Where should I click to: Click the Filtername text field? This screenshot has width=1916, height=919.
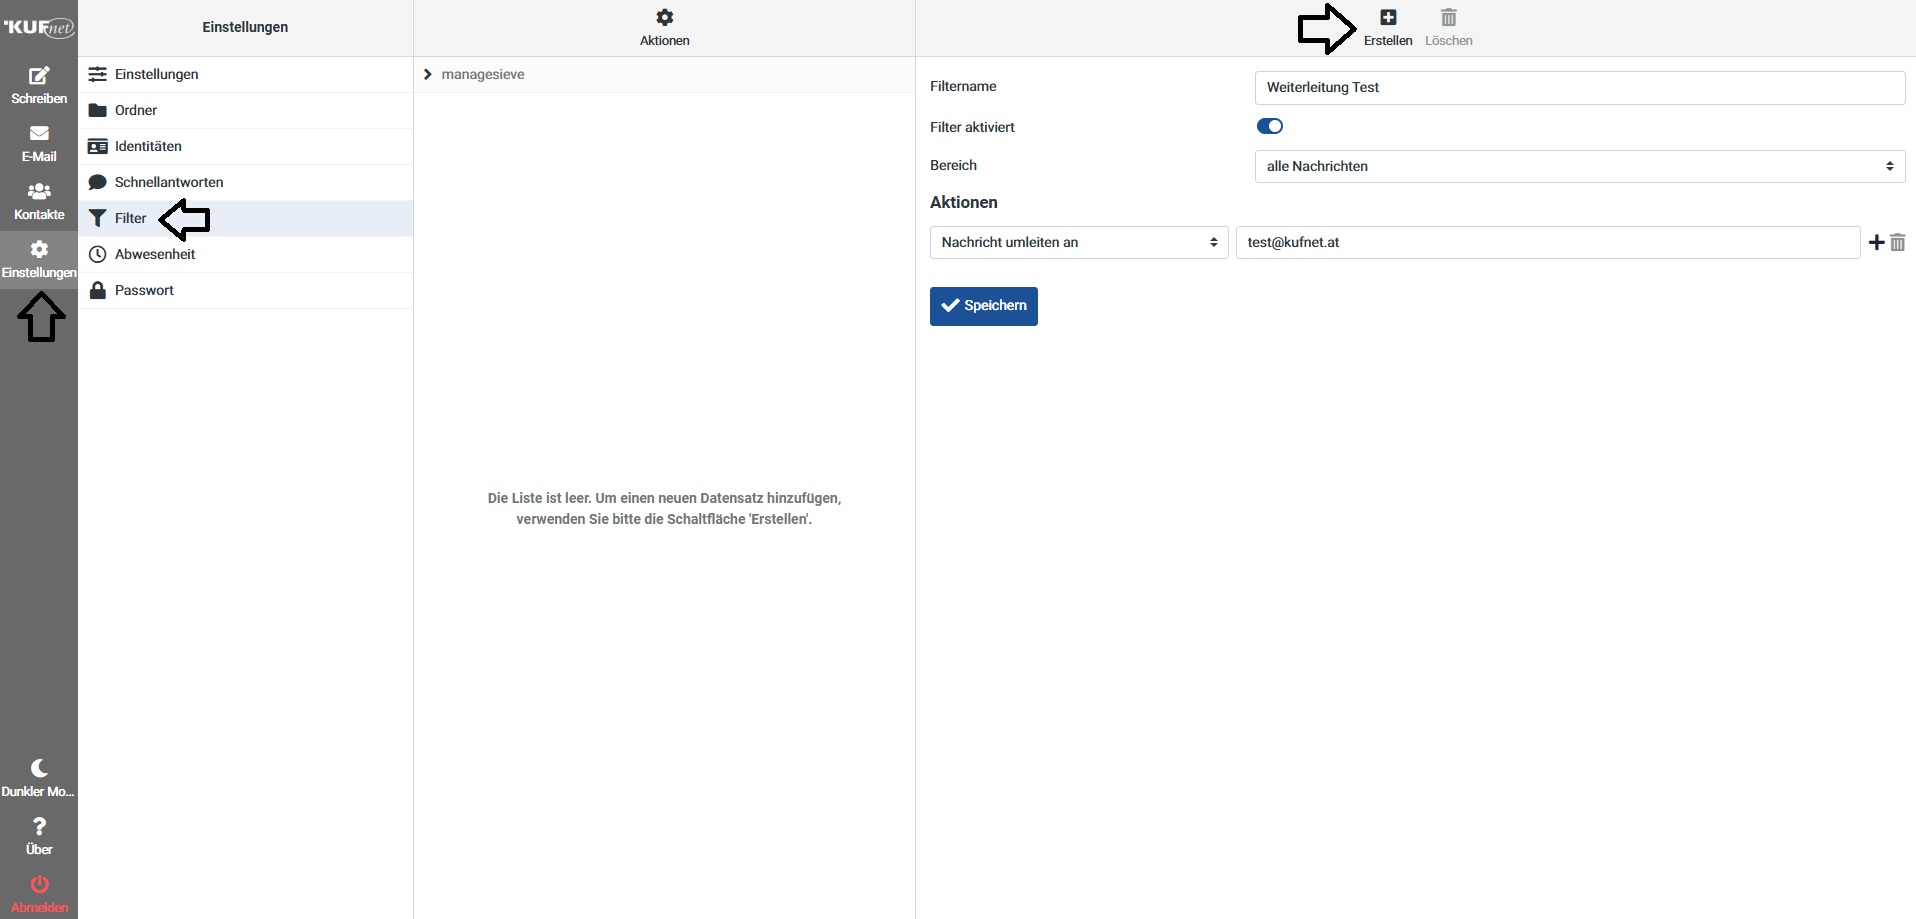tap(1579, 88)
